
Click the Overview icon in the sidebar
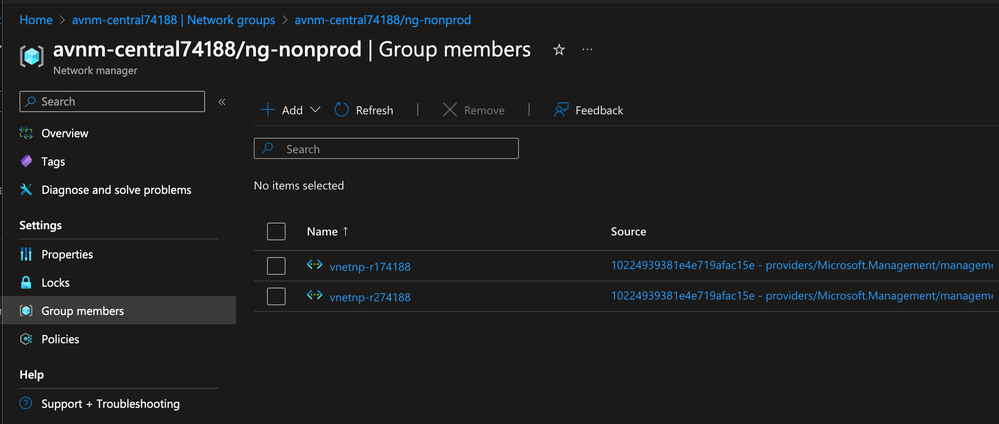click(26, 133)
